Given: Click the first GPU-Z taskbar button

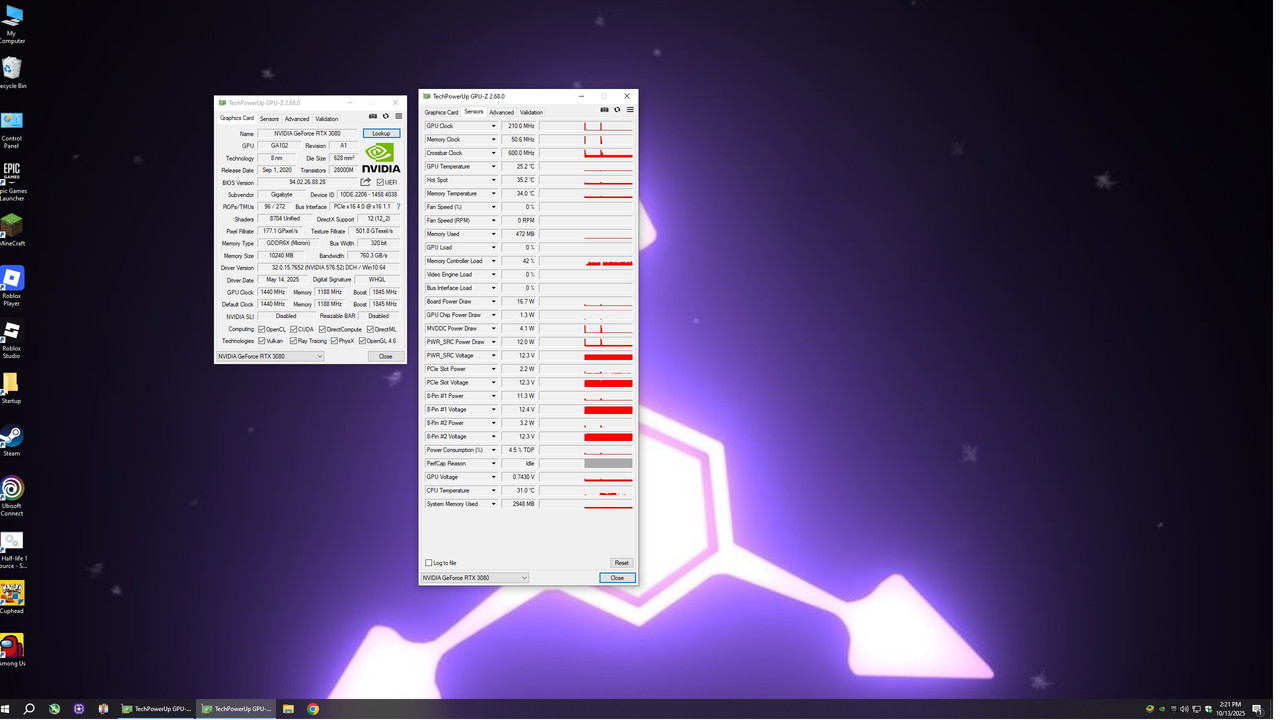Looking at the screenshot, I should pyautogui.click(x=156, y=709).
